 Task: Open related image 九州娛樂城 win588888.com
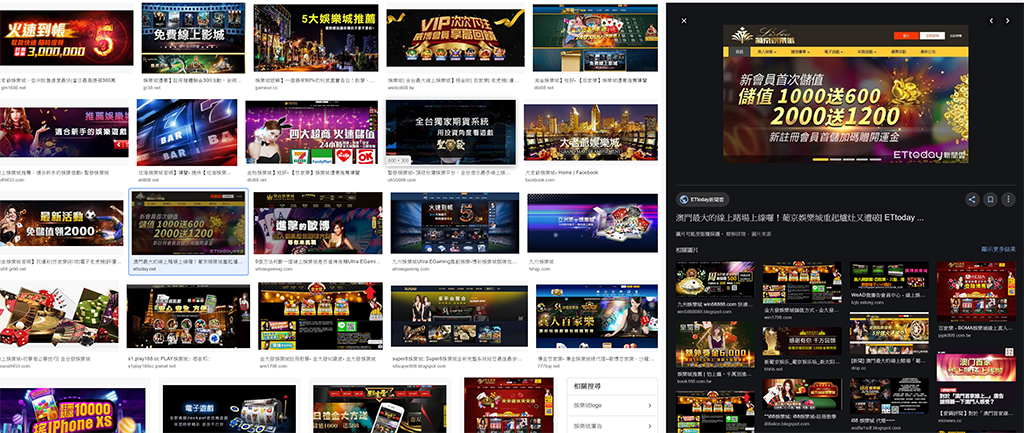pyautogui.click(x=714, y=280)
